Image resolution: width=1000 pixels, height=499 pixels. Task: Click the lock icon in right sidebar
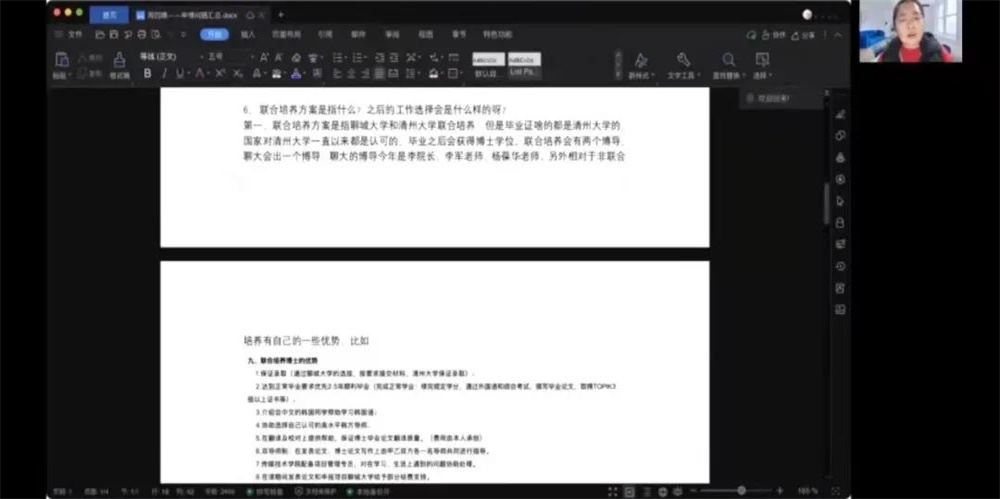coord(840,223)
